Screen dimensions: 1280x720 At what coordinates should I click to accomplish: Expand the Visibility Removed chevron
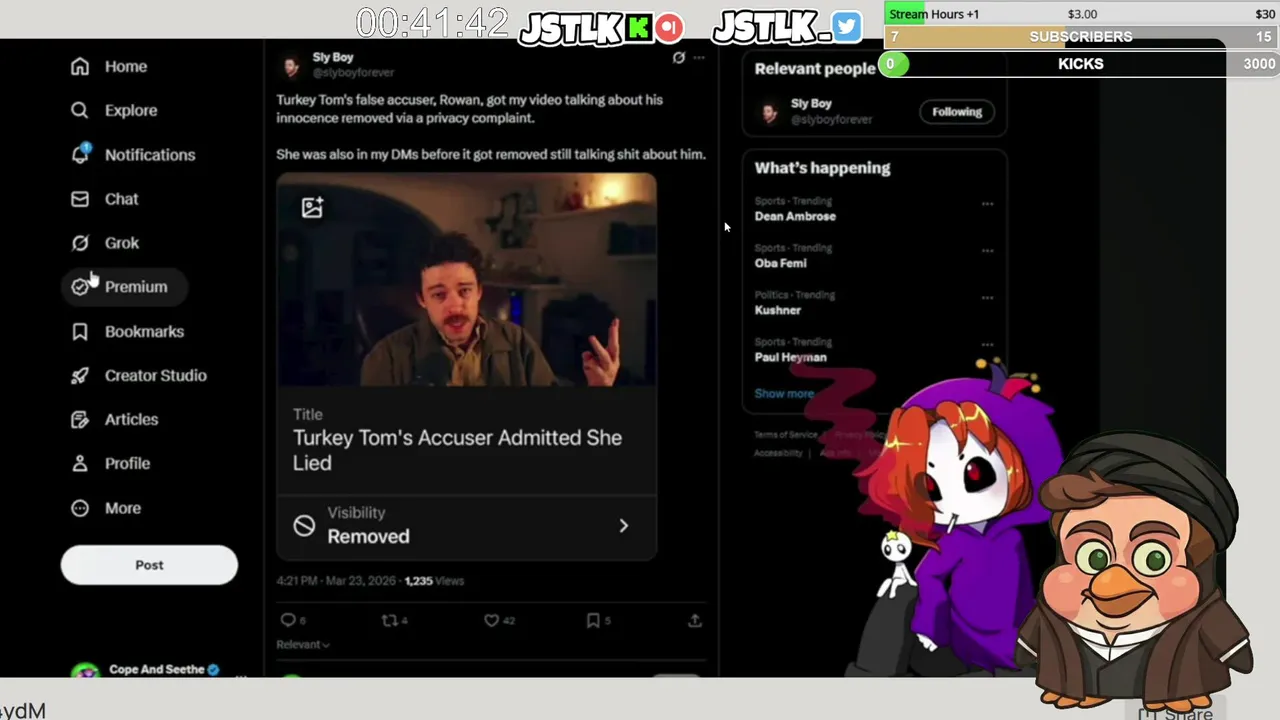(624, 526)
